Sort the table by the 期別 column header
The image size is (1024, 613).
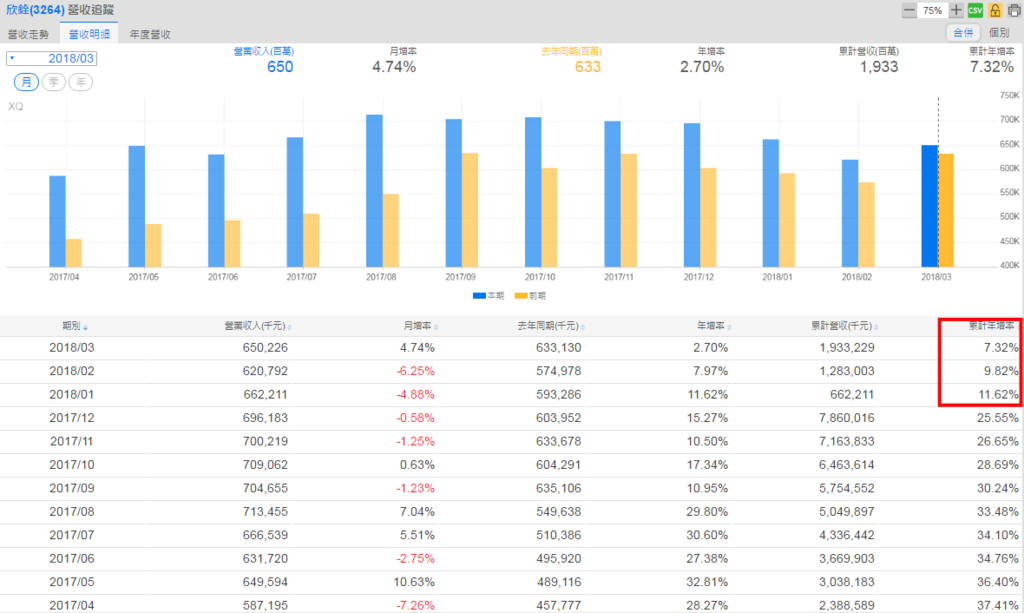74,326
